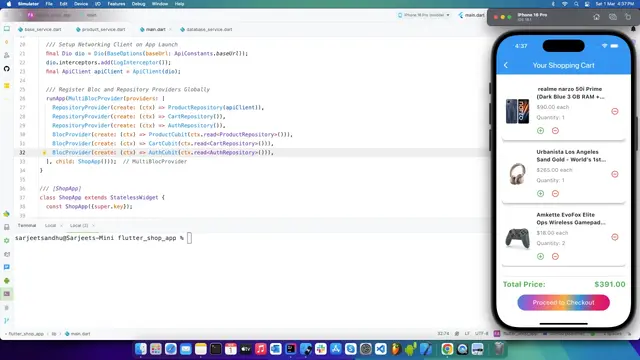The width and height of the screenshot is (640, 360).
Task: Open the Git branch icon at sidebar bottom
Action: (7, 321)
